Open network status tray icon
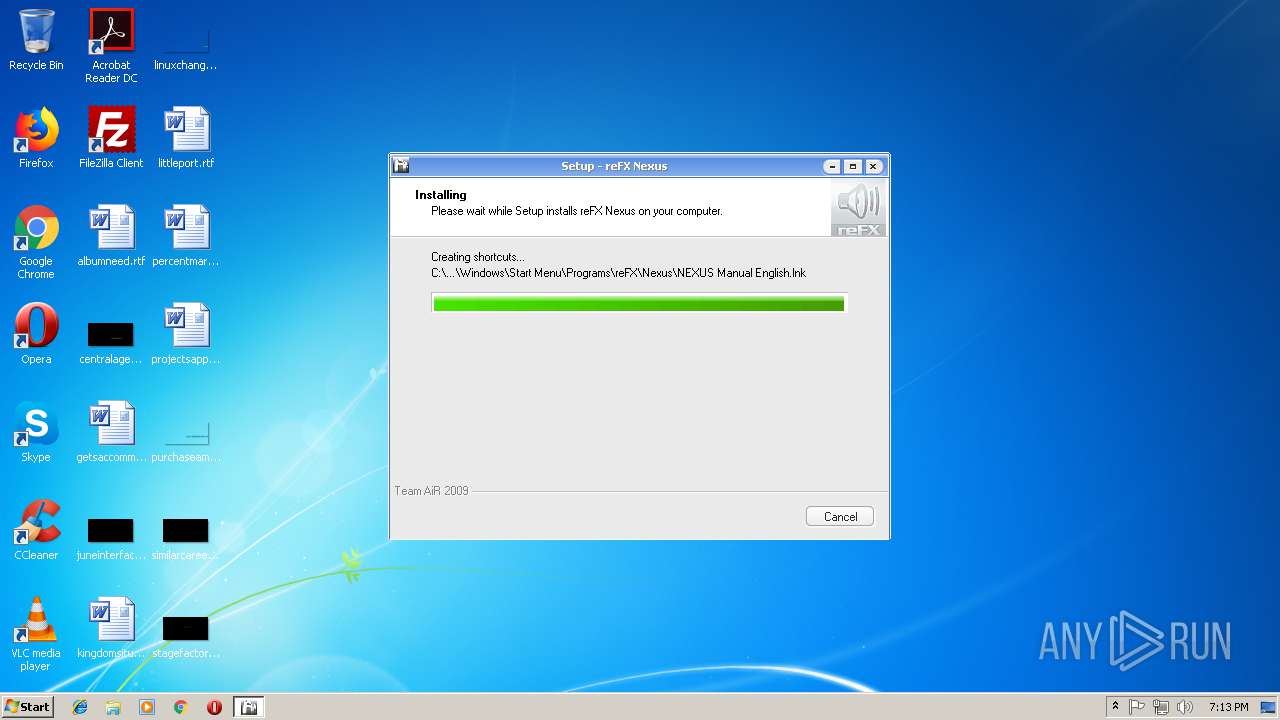 (1161, 707)
